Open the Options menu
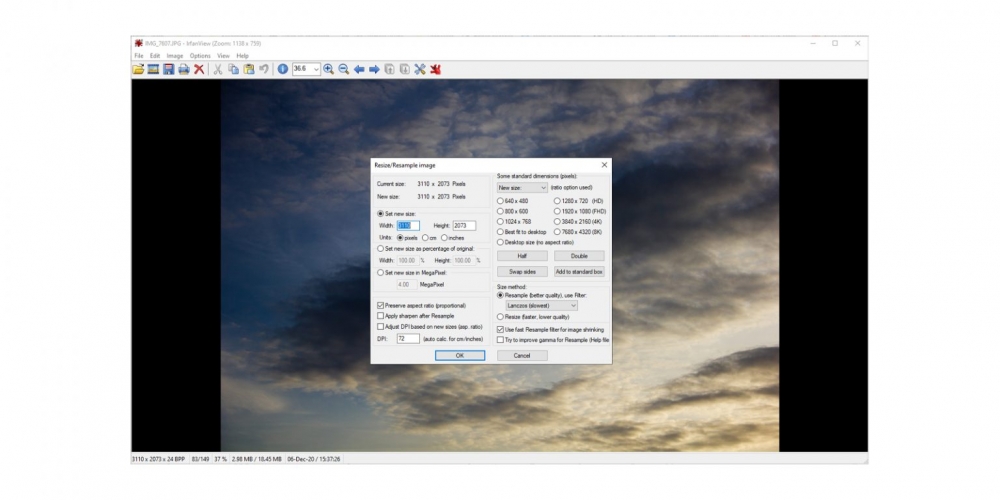Image resolution: width=1000 pixels, height=500 pixels. 200,56
